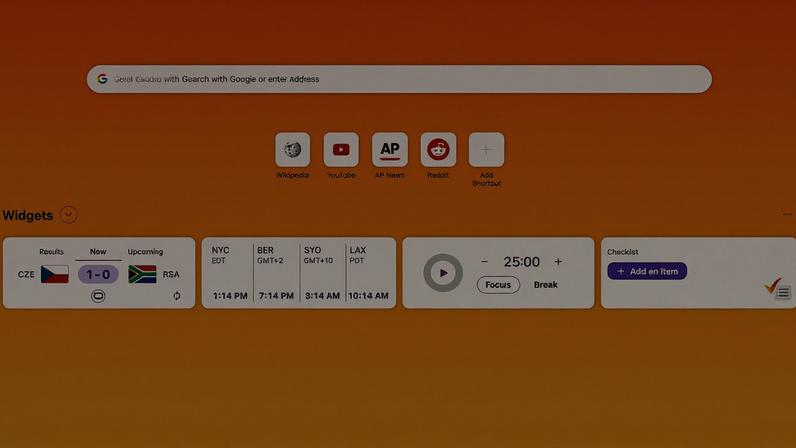Viewport: 796px width, 448px height.
Task: Click the 1 - 0 score badge
Action: click(98, 274)
